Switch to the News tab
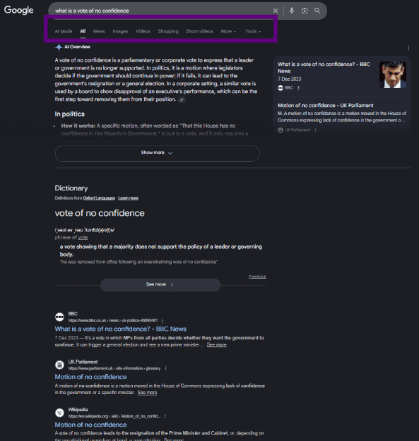The image size is (419, 441). pos(99,31)
